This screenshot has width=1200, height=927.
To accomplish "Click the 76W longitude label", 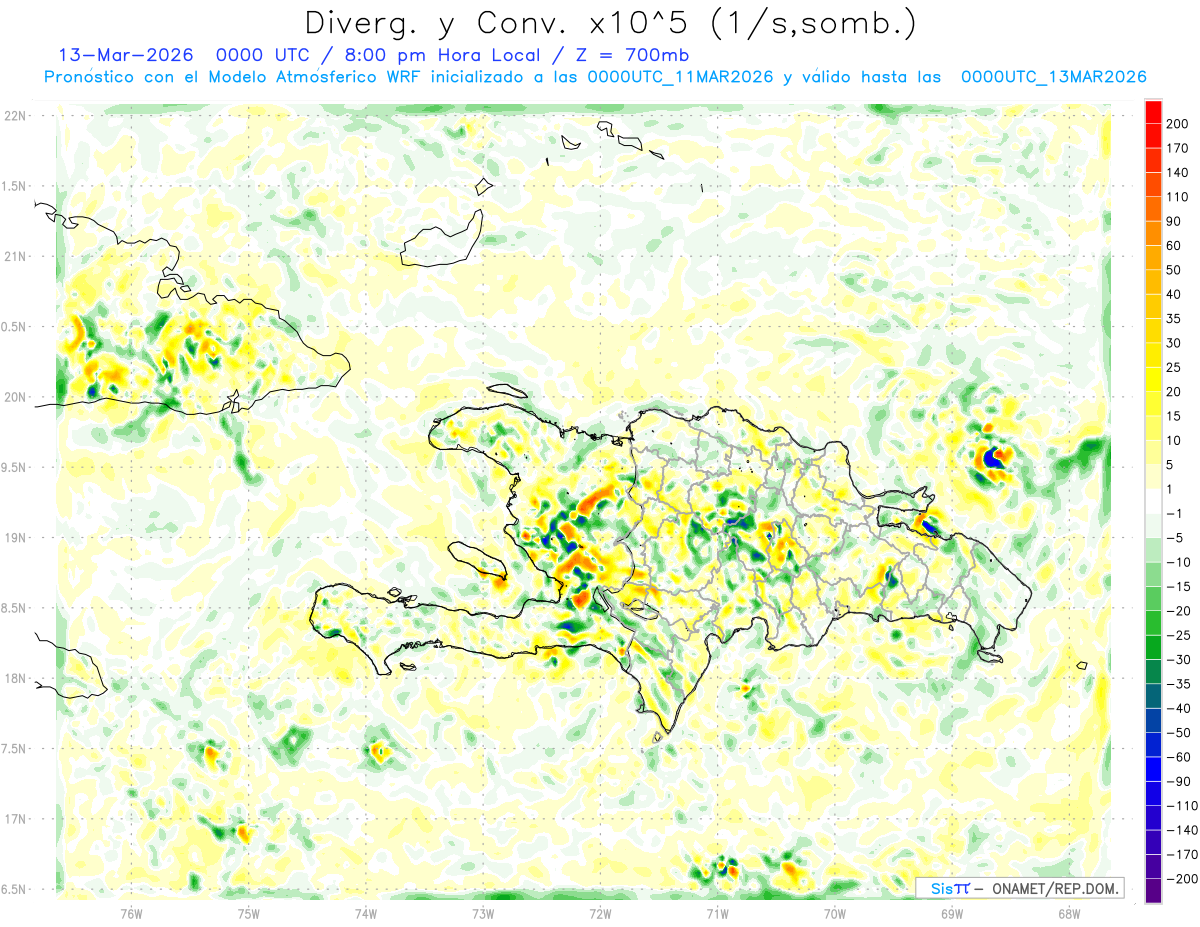I will [131, 913].
